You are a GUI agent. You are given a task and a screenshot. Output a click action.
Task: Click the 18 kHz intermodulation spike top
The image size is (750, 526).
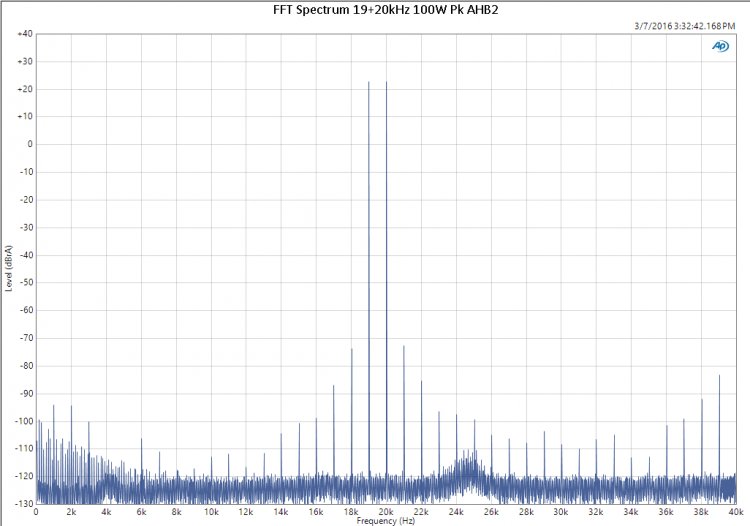click(x=352, y=349)
